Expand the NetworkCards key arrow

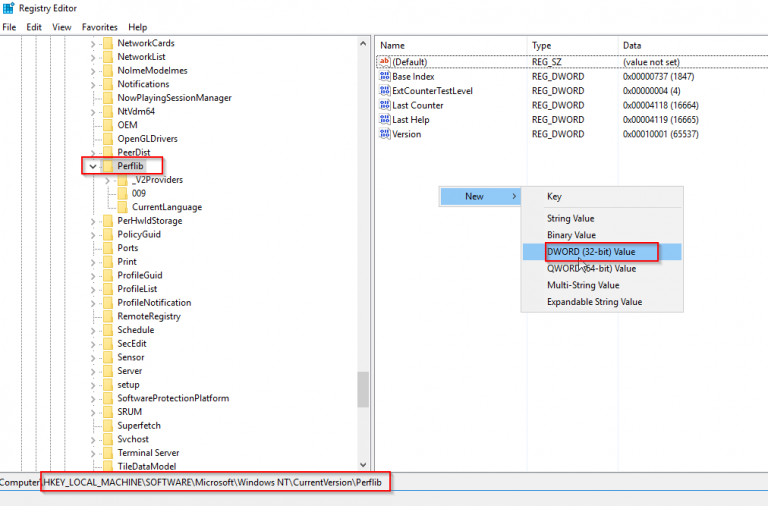pyautogui.click(x=92, y=44)
